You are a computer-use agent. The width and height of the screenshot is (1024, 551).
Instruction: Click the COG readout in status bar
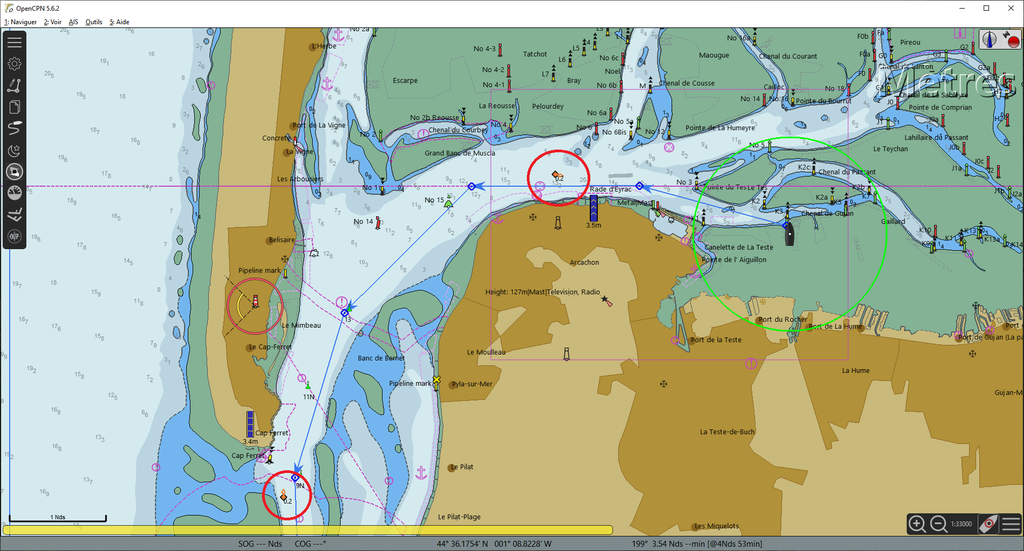[x=310, y=544]
